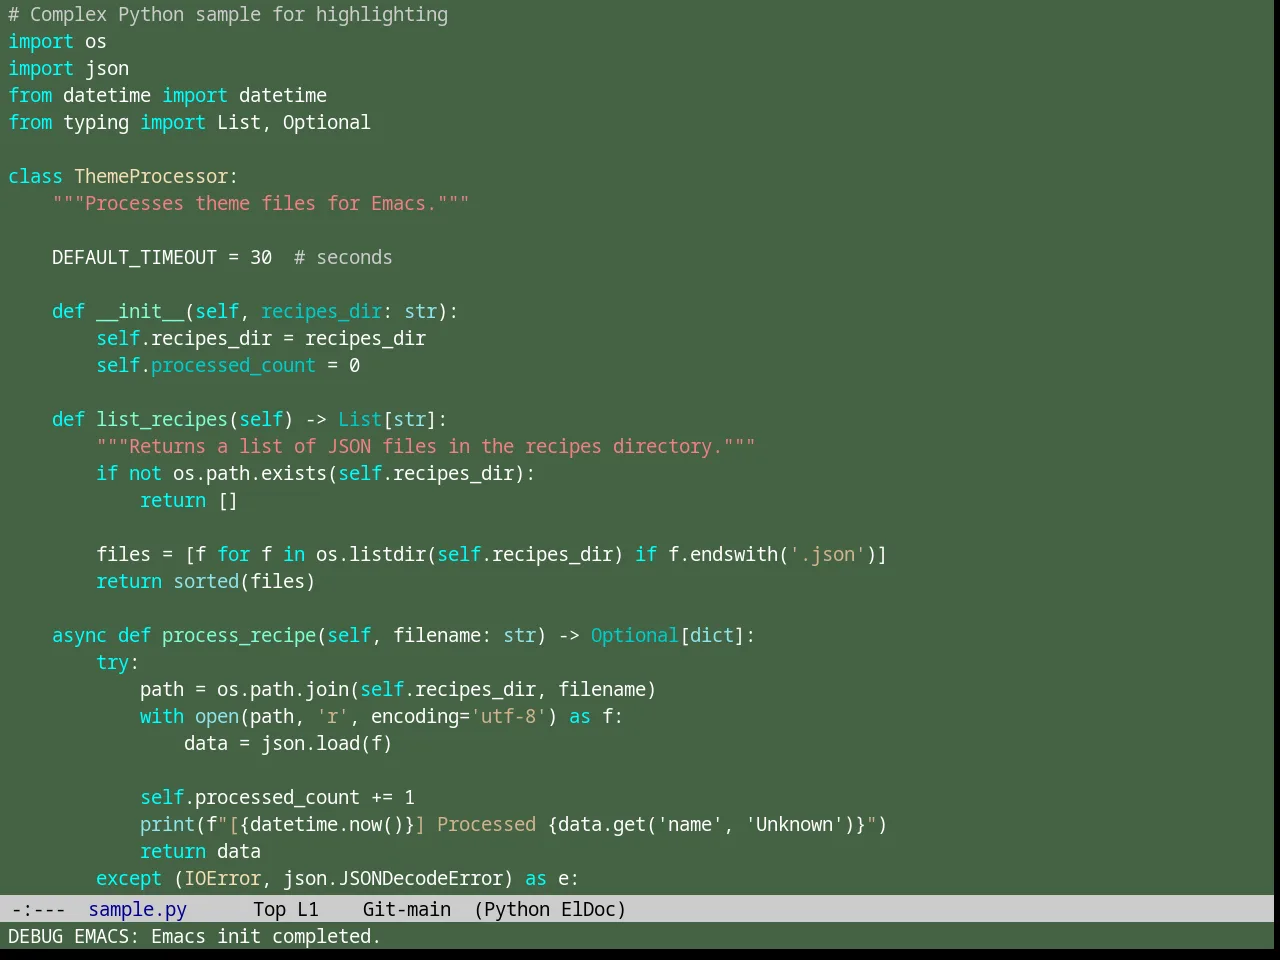Click the 'async' keyword
This screenshot has width=1280, height=960.
pyautogui.click(x=79, y=635)
